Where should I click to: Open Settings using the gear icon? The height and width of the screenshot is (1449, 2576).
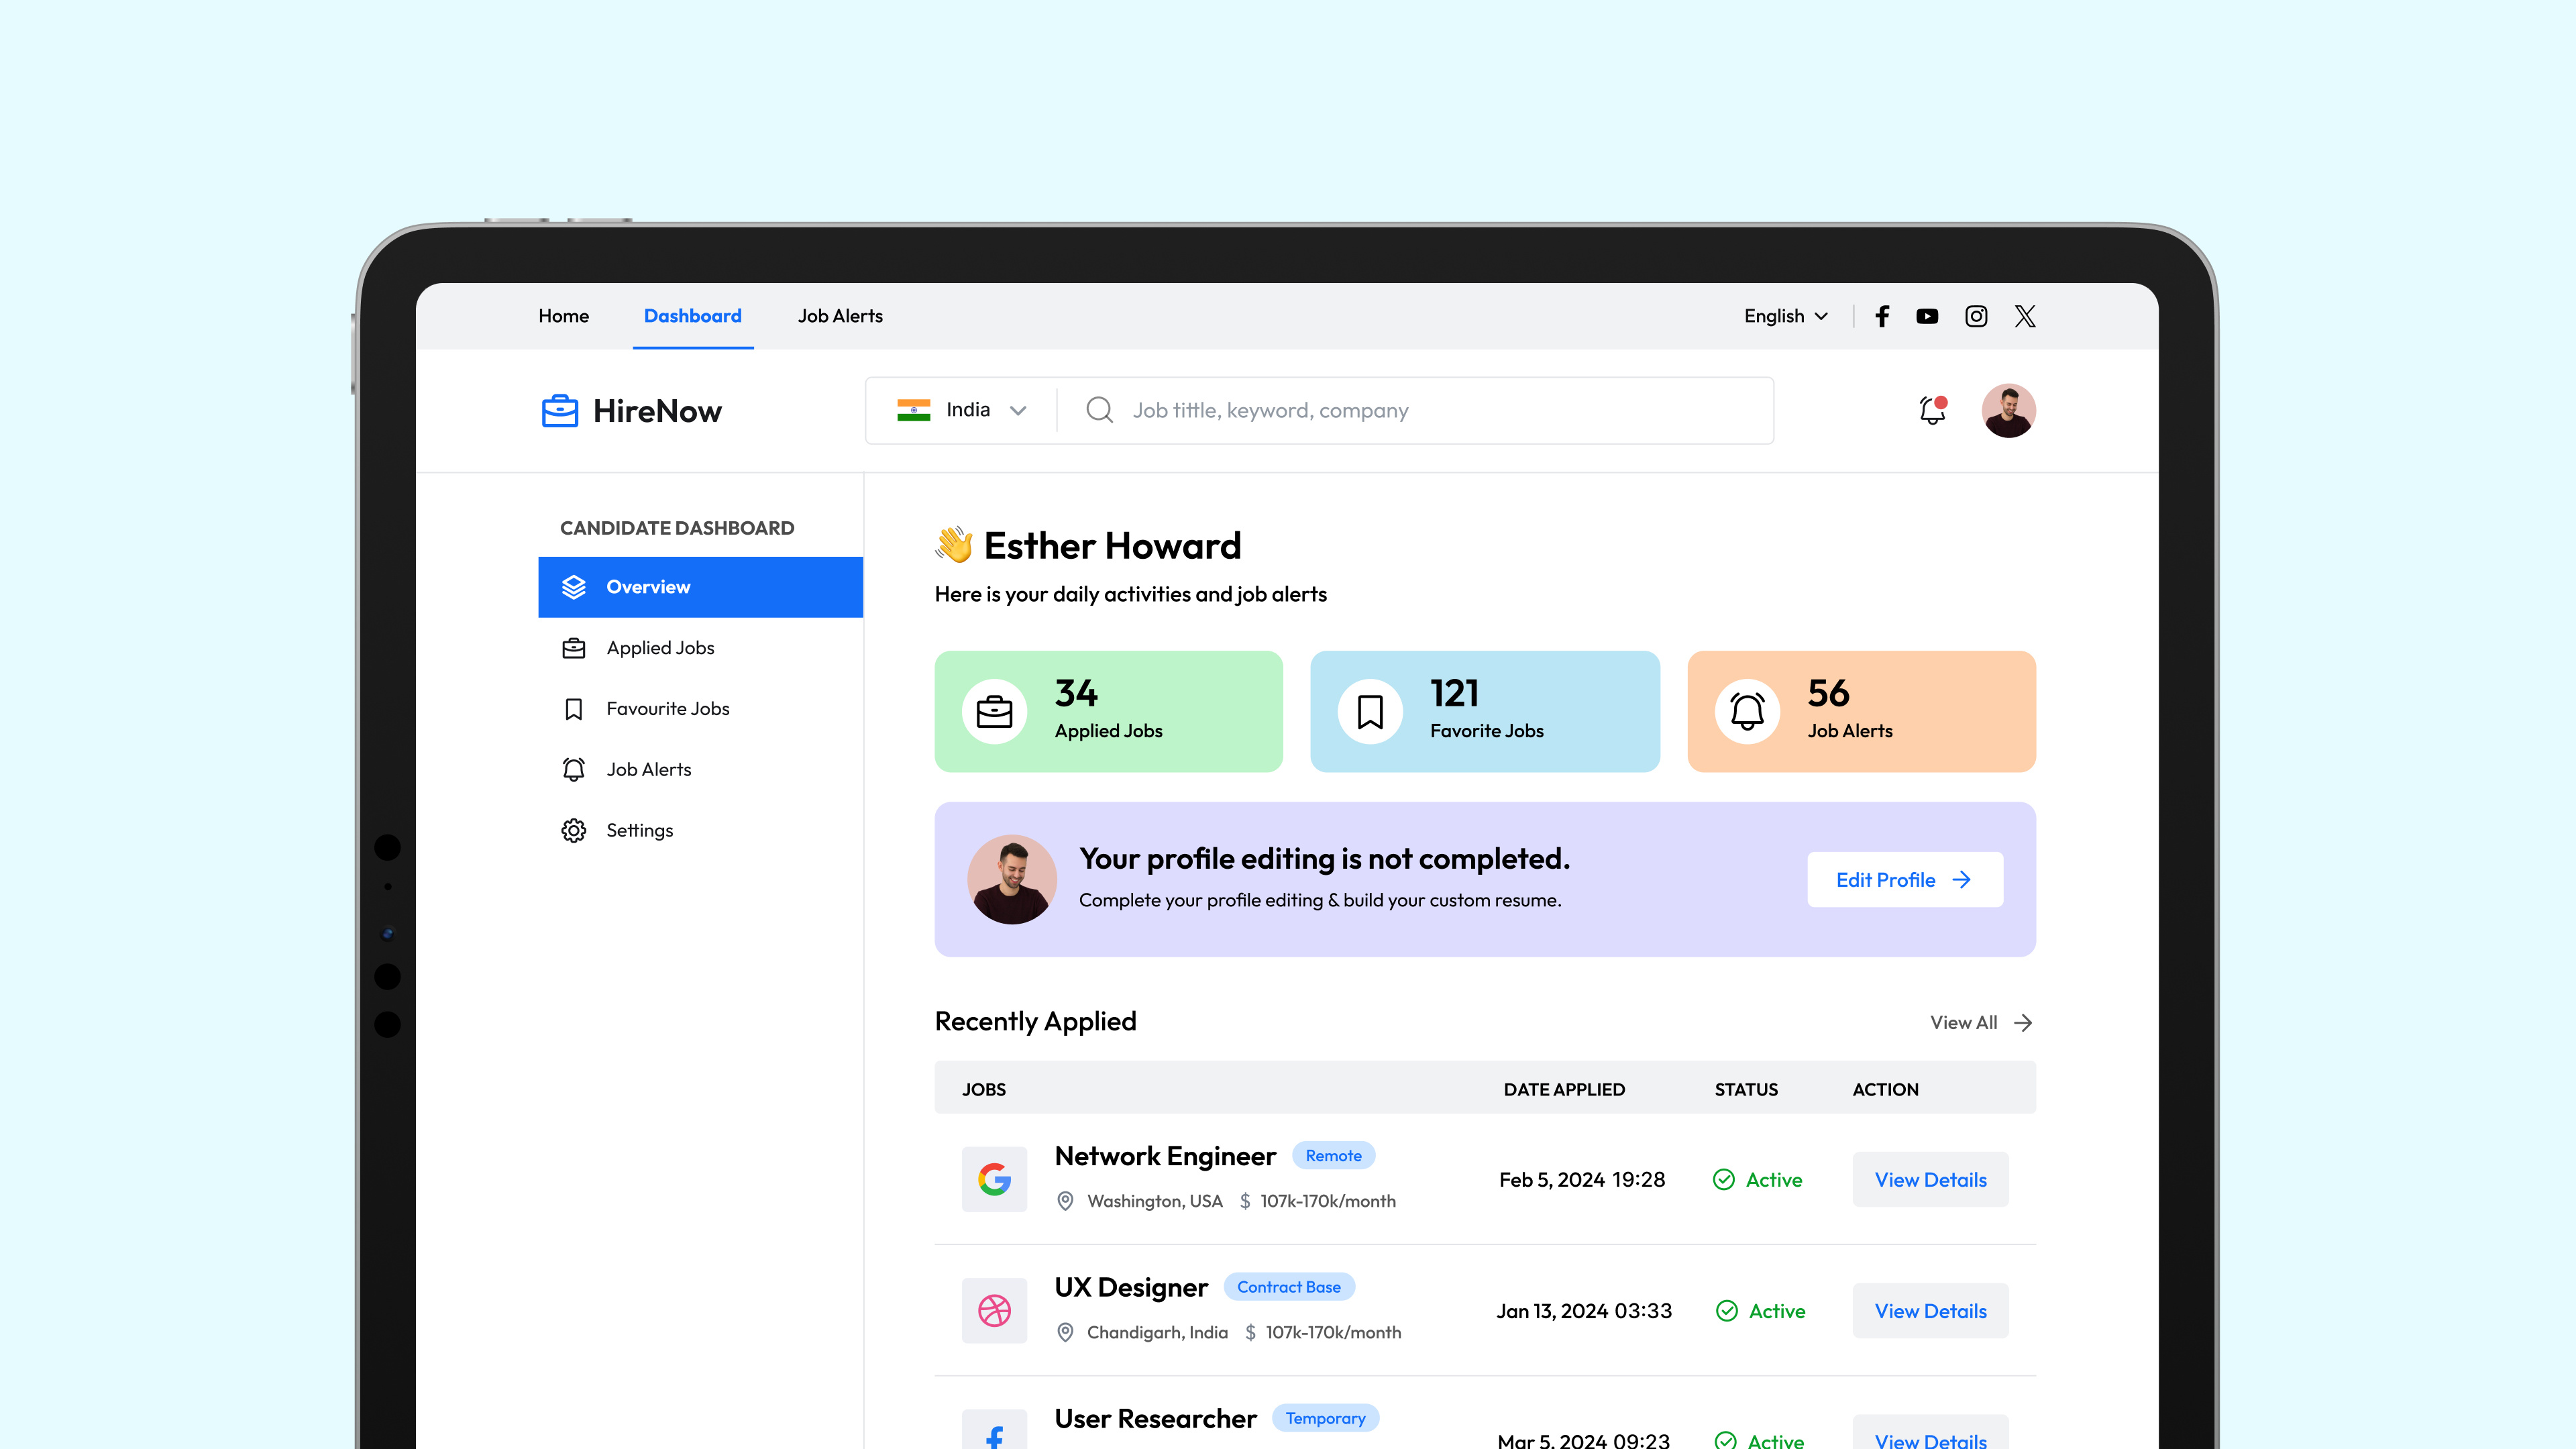(573, 830)
